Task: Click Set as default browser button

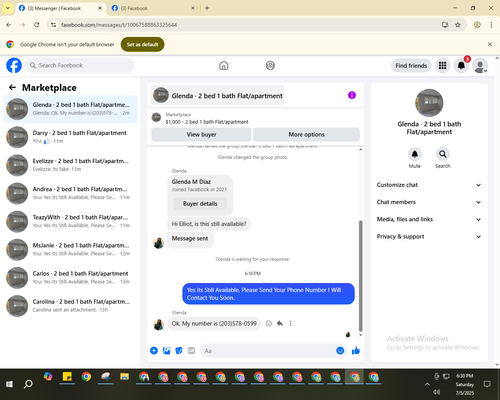Action: [x=142, y=44]
